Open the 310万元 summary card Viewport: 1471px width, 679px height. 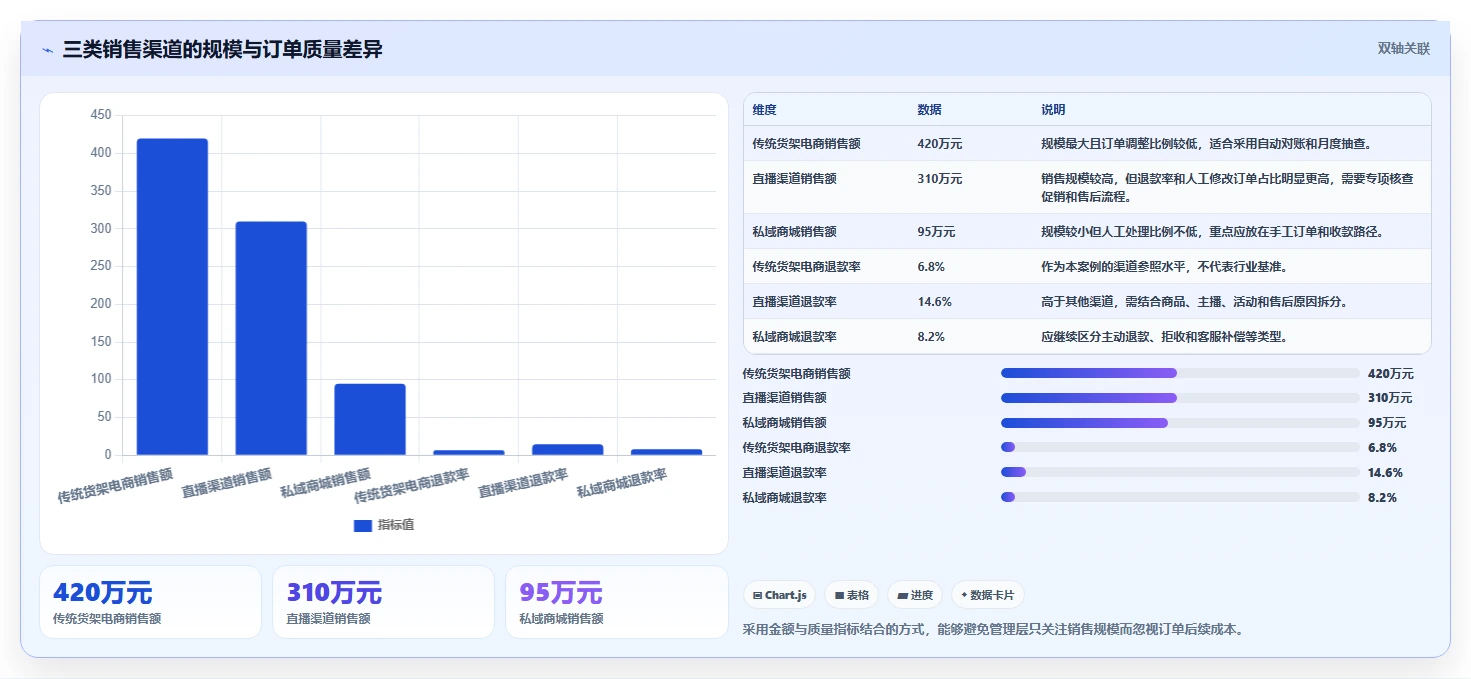pos(383,602)
